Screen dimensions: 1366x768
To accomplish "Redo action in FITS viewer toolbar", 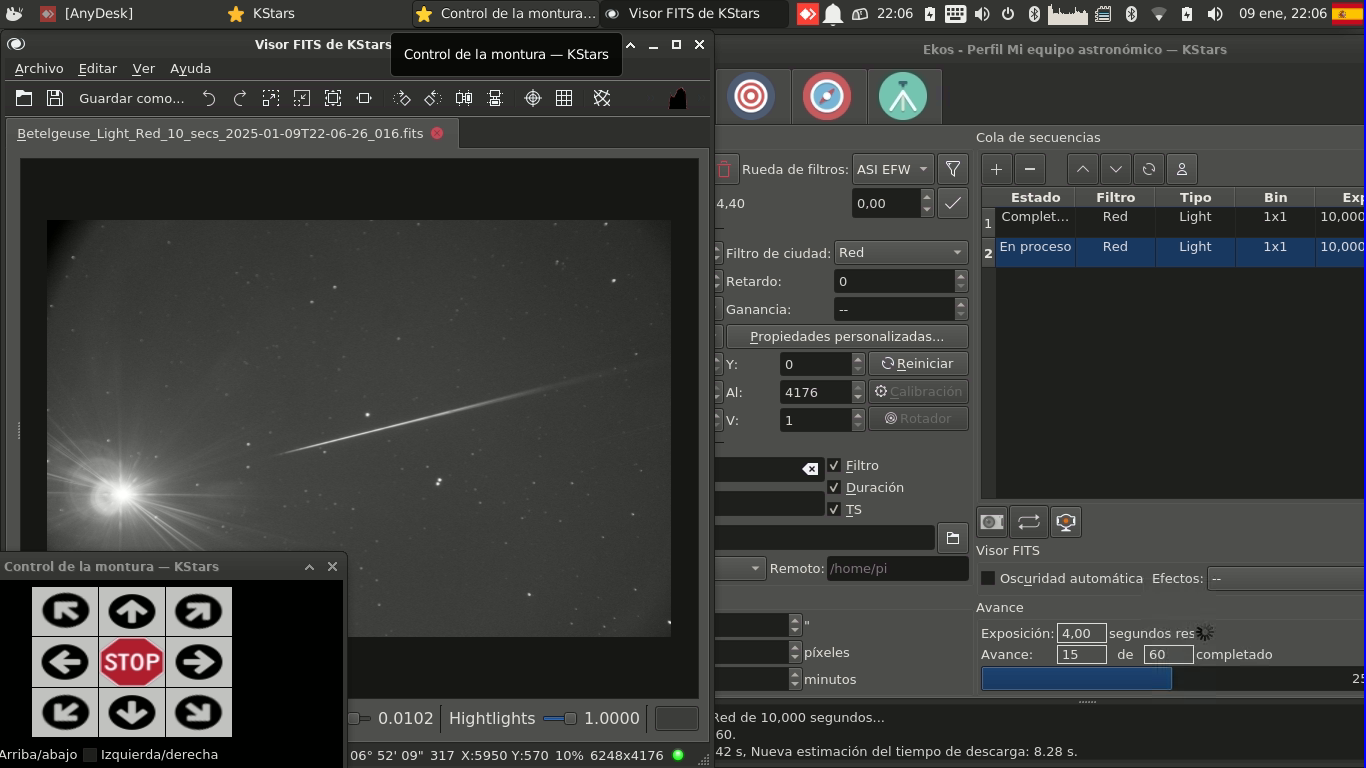I will click(239, 98).
